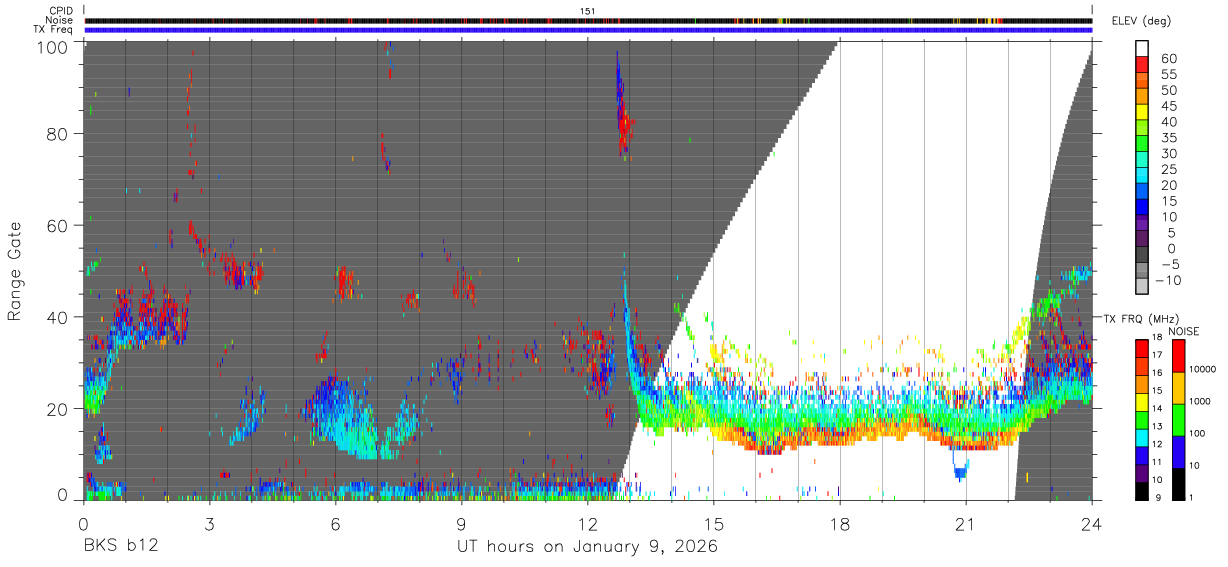Click the TX frequency legend label 18
The height and width of the screenshot is (567, 1228).
1157,338
